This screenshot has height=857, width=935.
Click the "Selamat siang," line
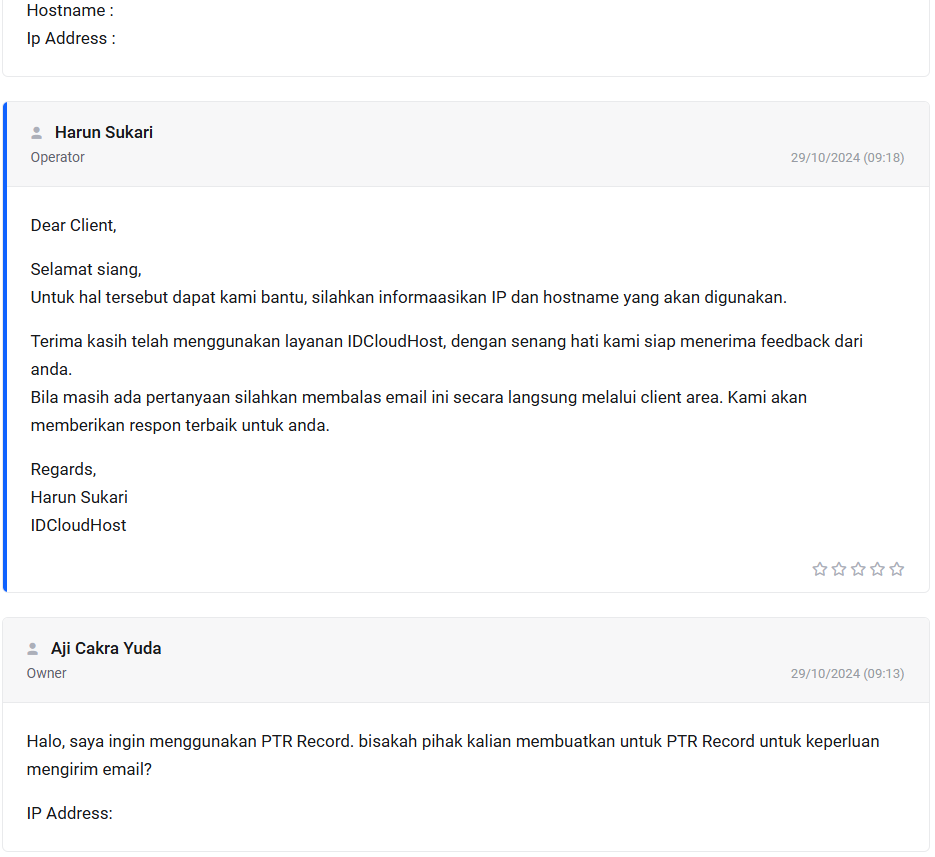pyautogui.click(x=86, y=270)
